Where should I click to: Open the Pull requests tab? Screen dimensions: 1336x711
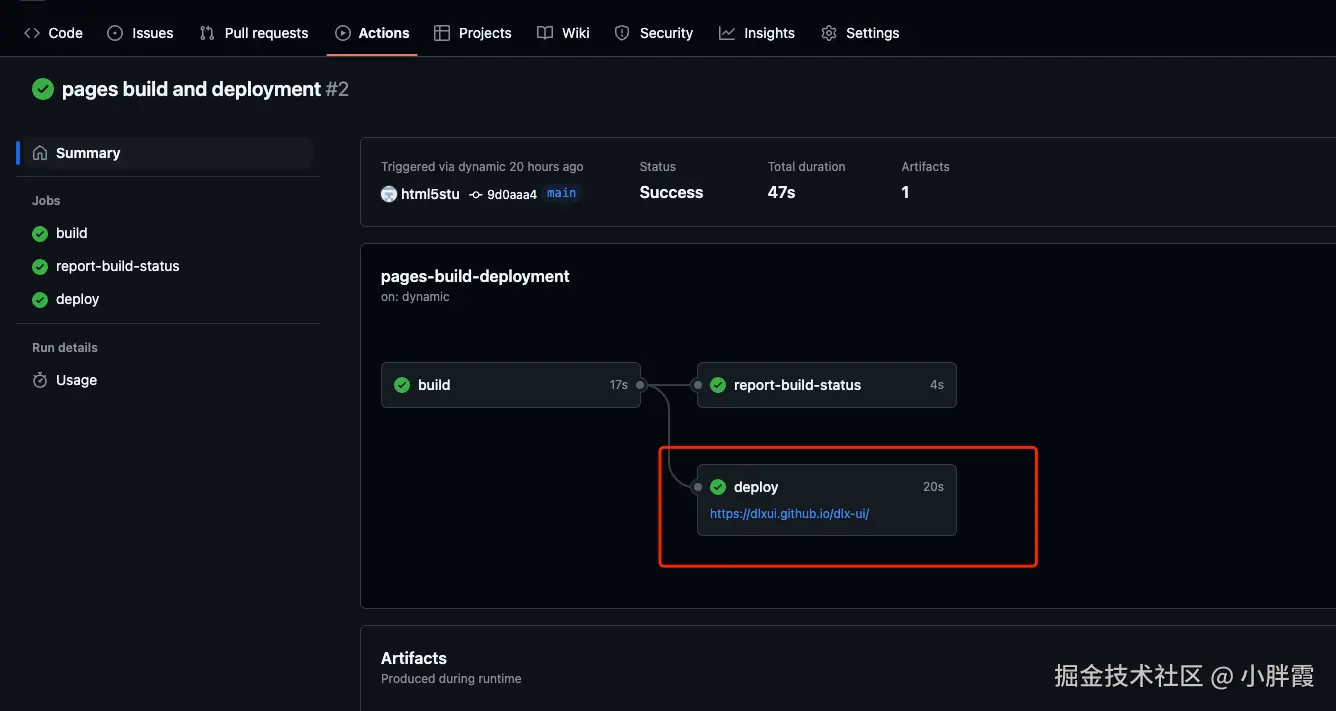coord(254,33)
